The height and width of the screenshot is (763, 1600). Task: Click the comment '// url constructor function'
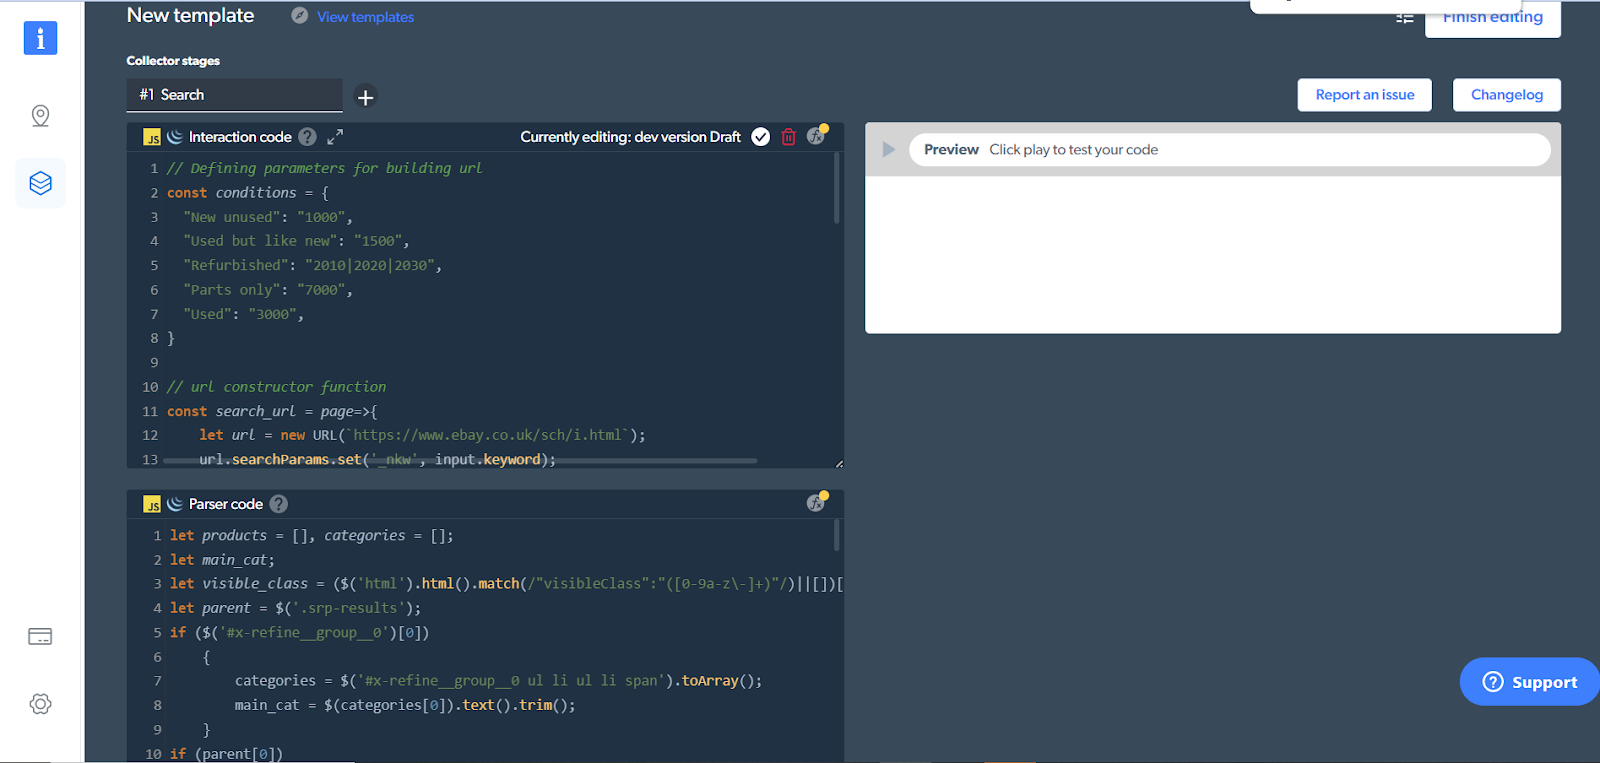276,387
